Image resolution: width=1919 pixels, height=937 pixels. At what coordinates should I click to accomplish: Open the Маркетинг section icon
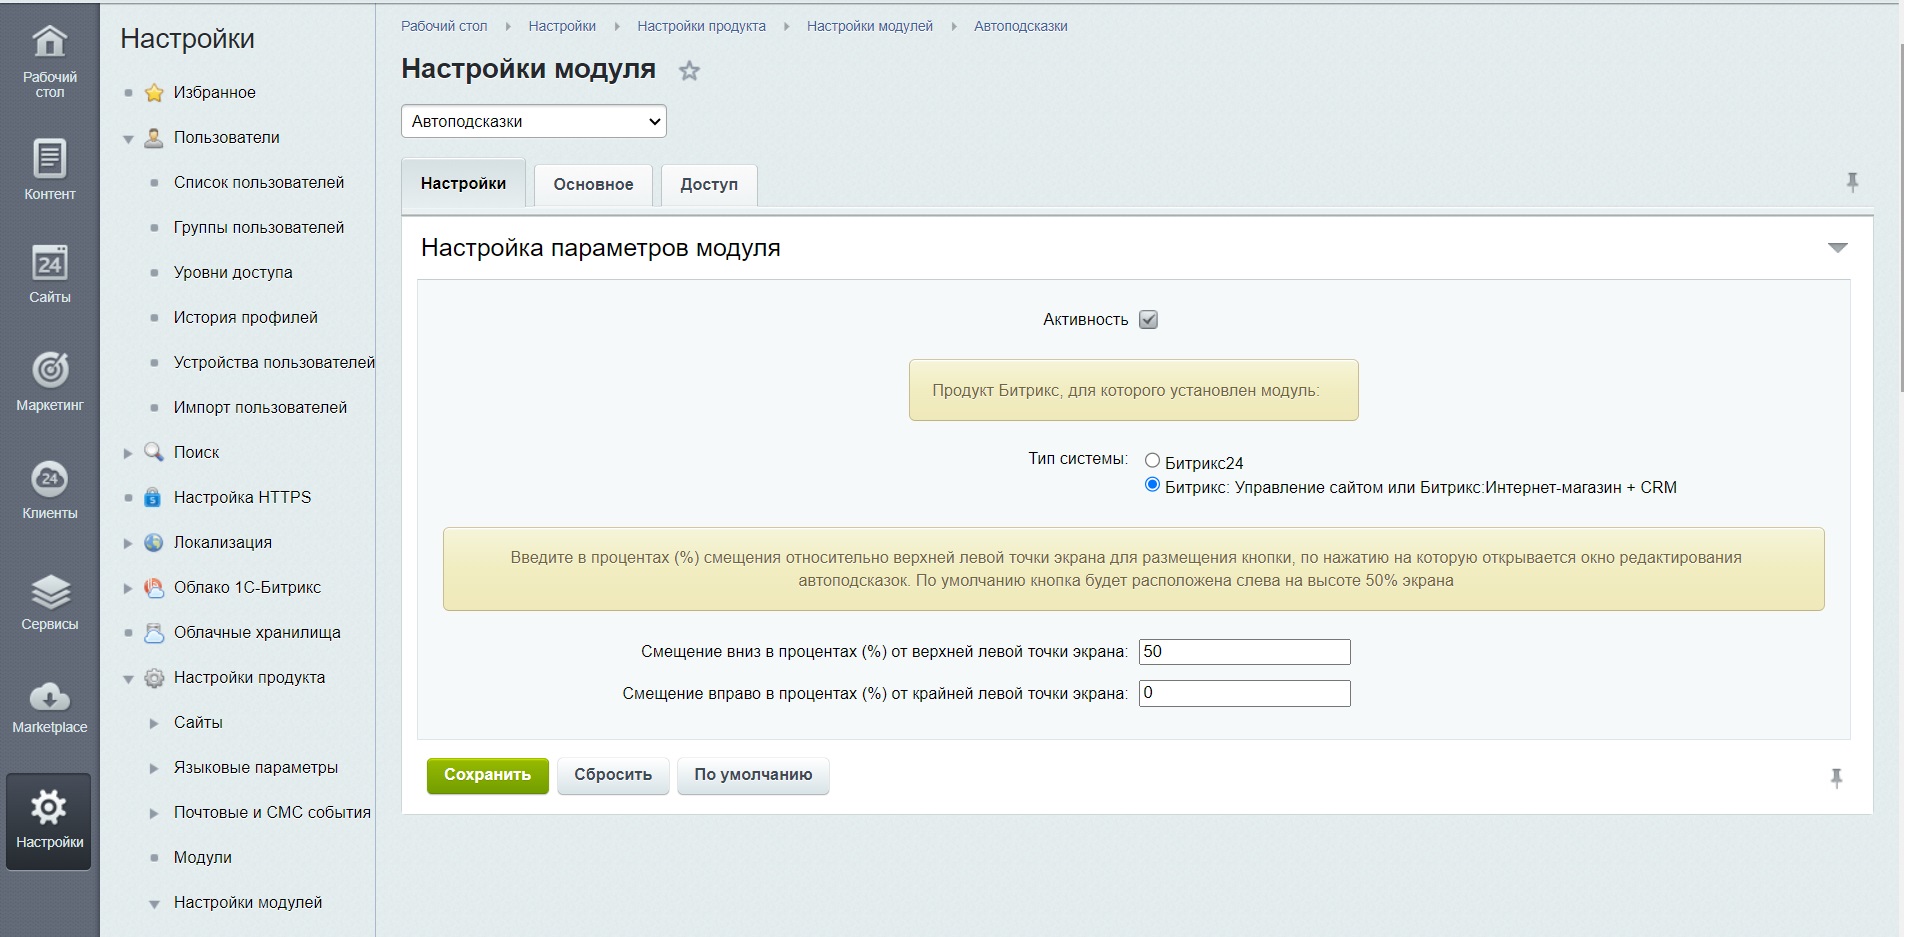[49, 380]
